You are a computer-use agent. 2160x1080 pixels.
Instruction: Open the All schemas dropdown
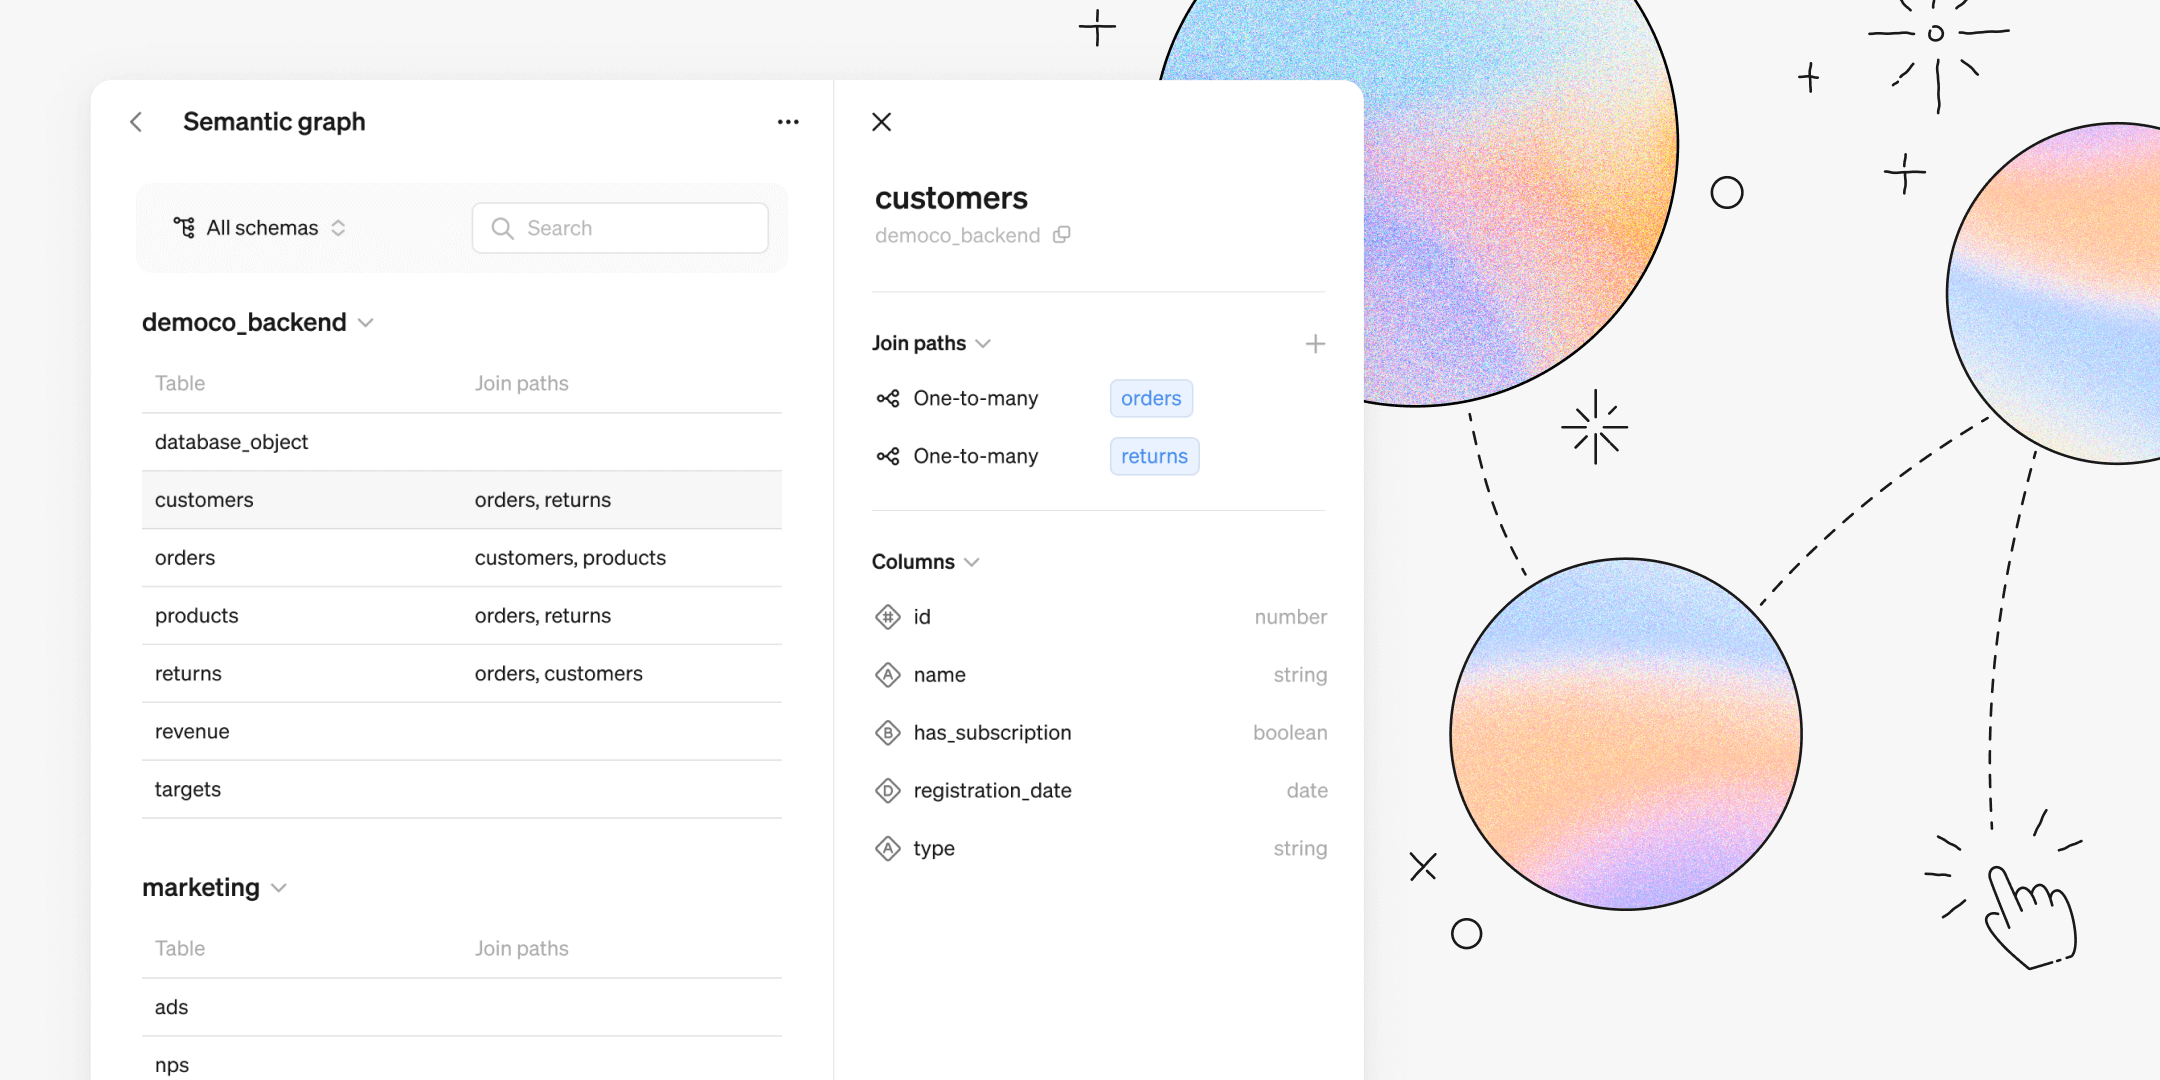tap(260, 228)
